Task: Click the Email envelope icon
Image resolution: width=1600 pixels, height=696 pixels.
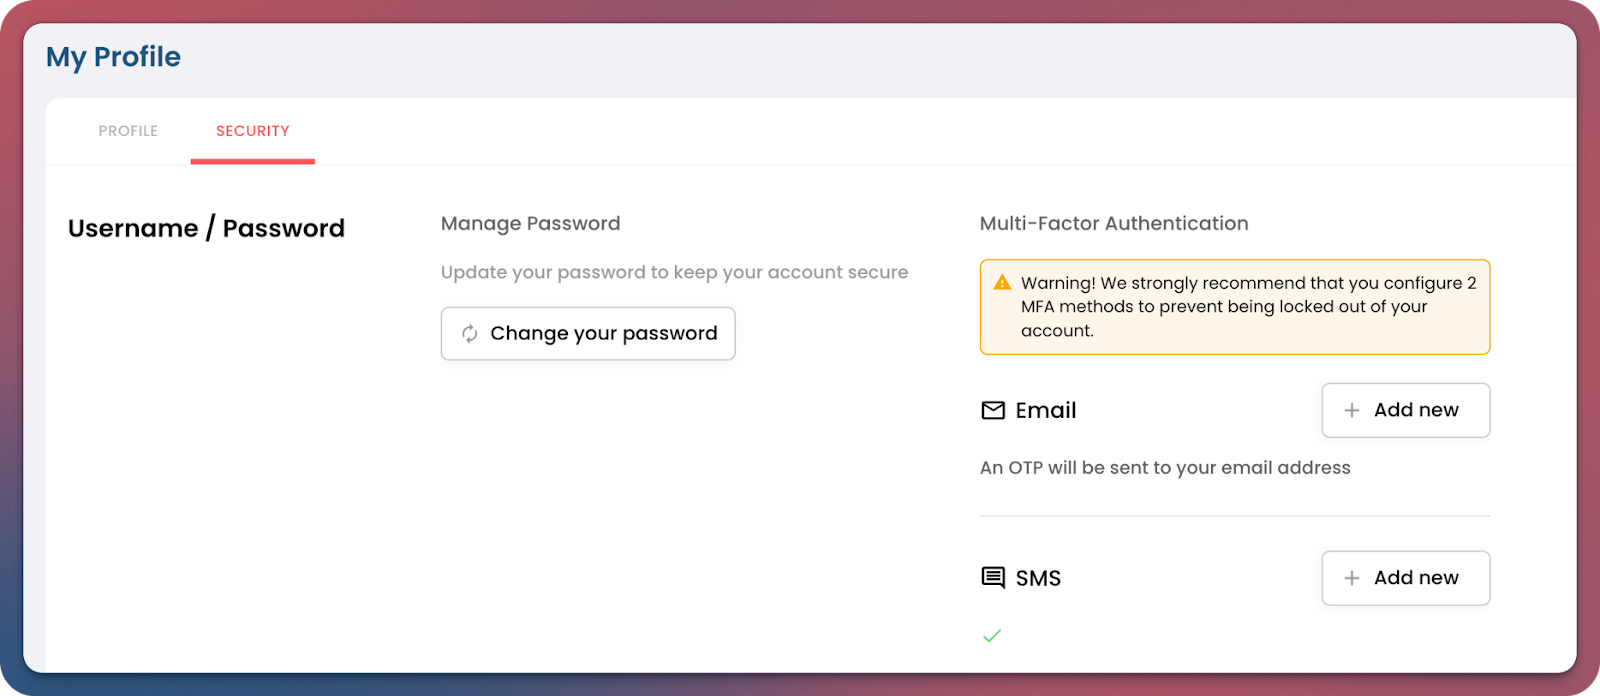Action: [993, 411]
